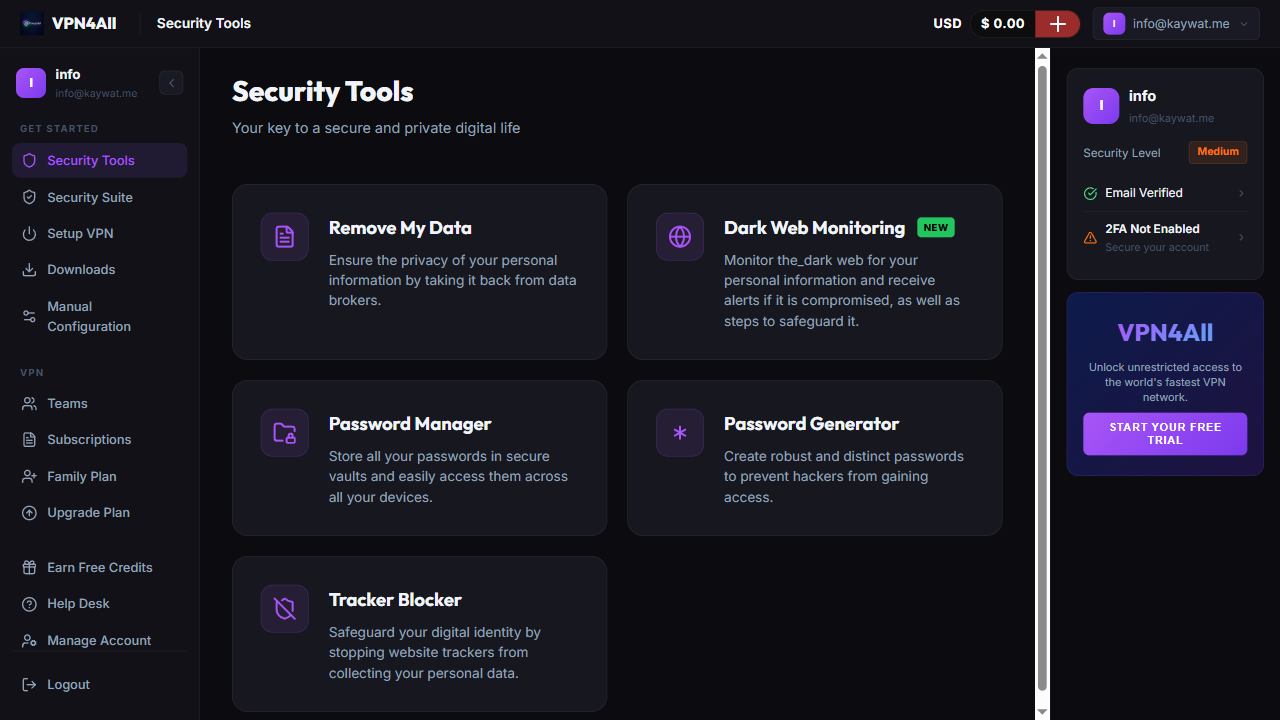Click the Password Generator asterisk icon
The image size is (1280, 720).
pyautogui.click(x=680, y=433)
